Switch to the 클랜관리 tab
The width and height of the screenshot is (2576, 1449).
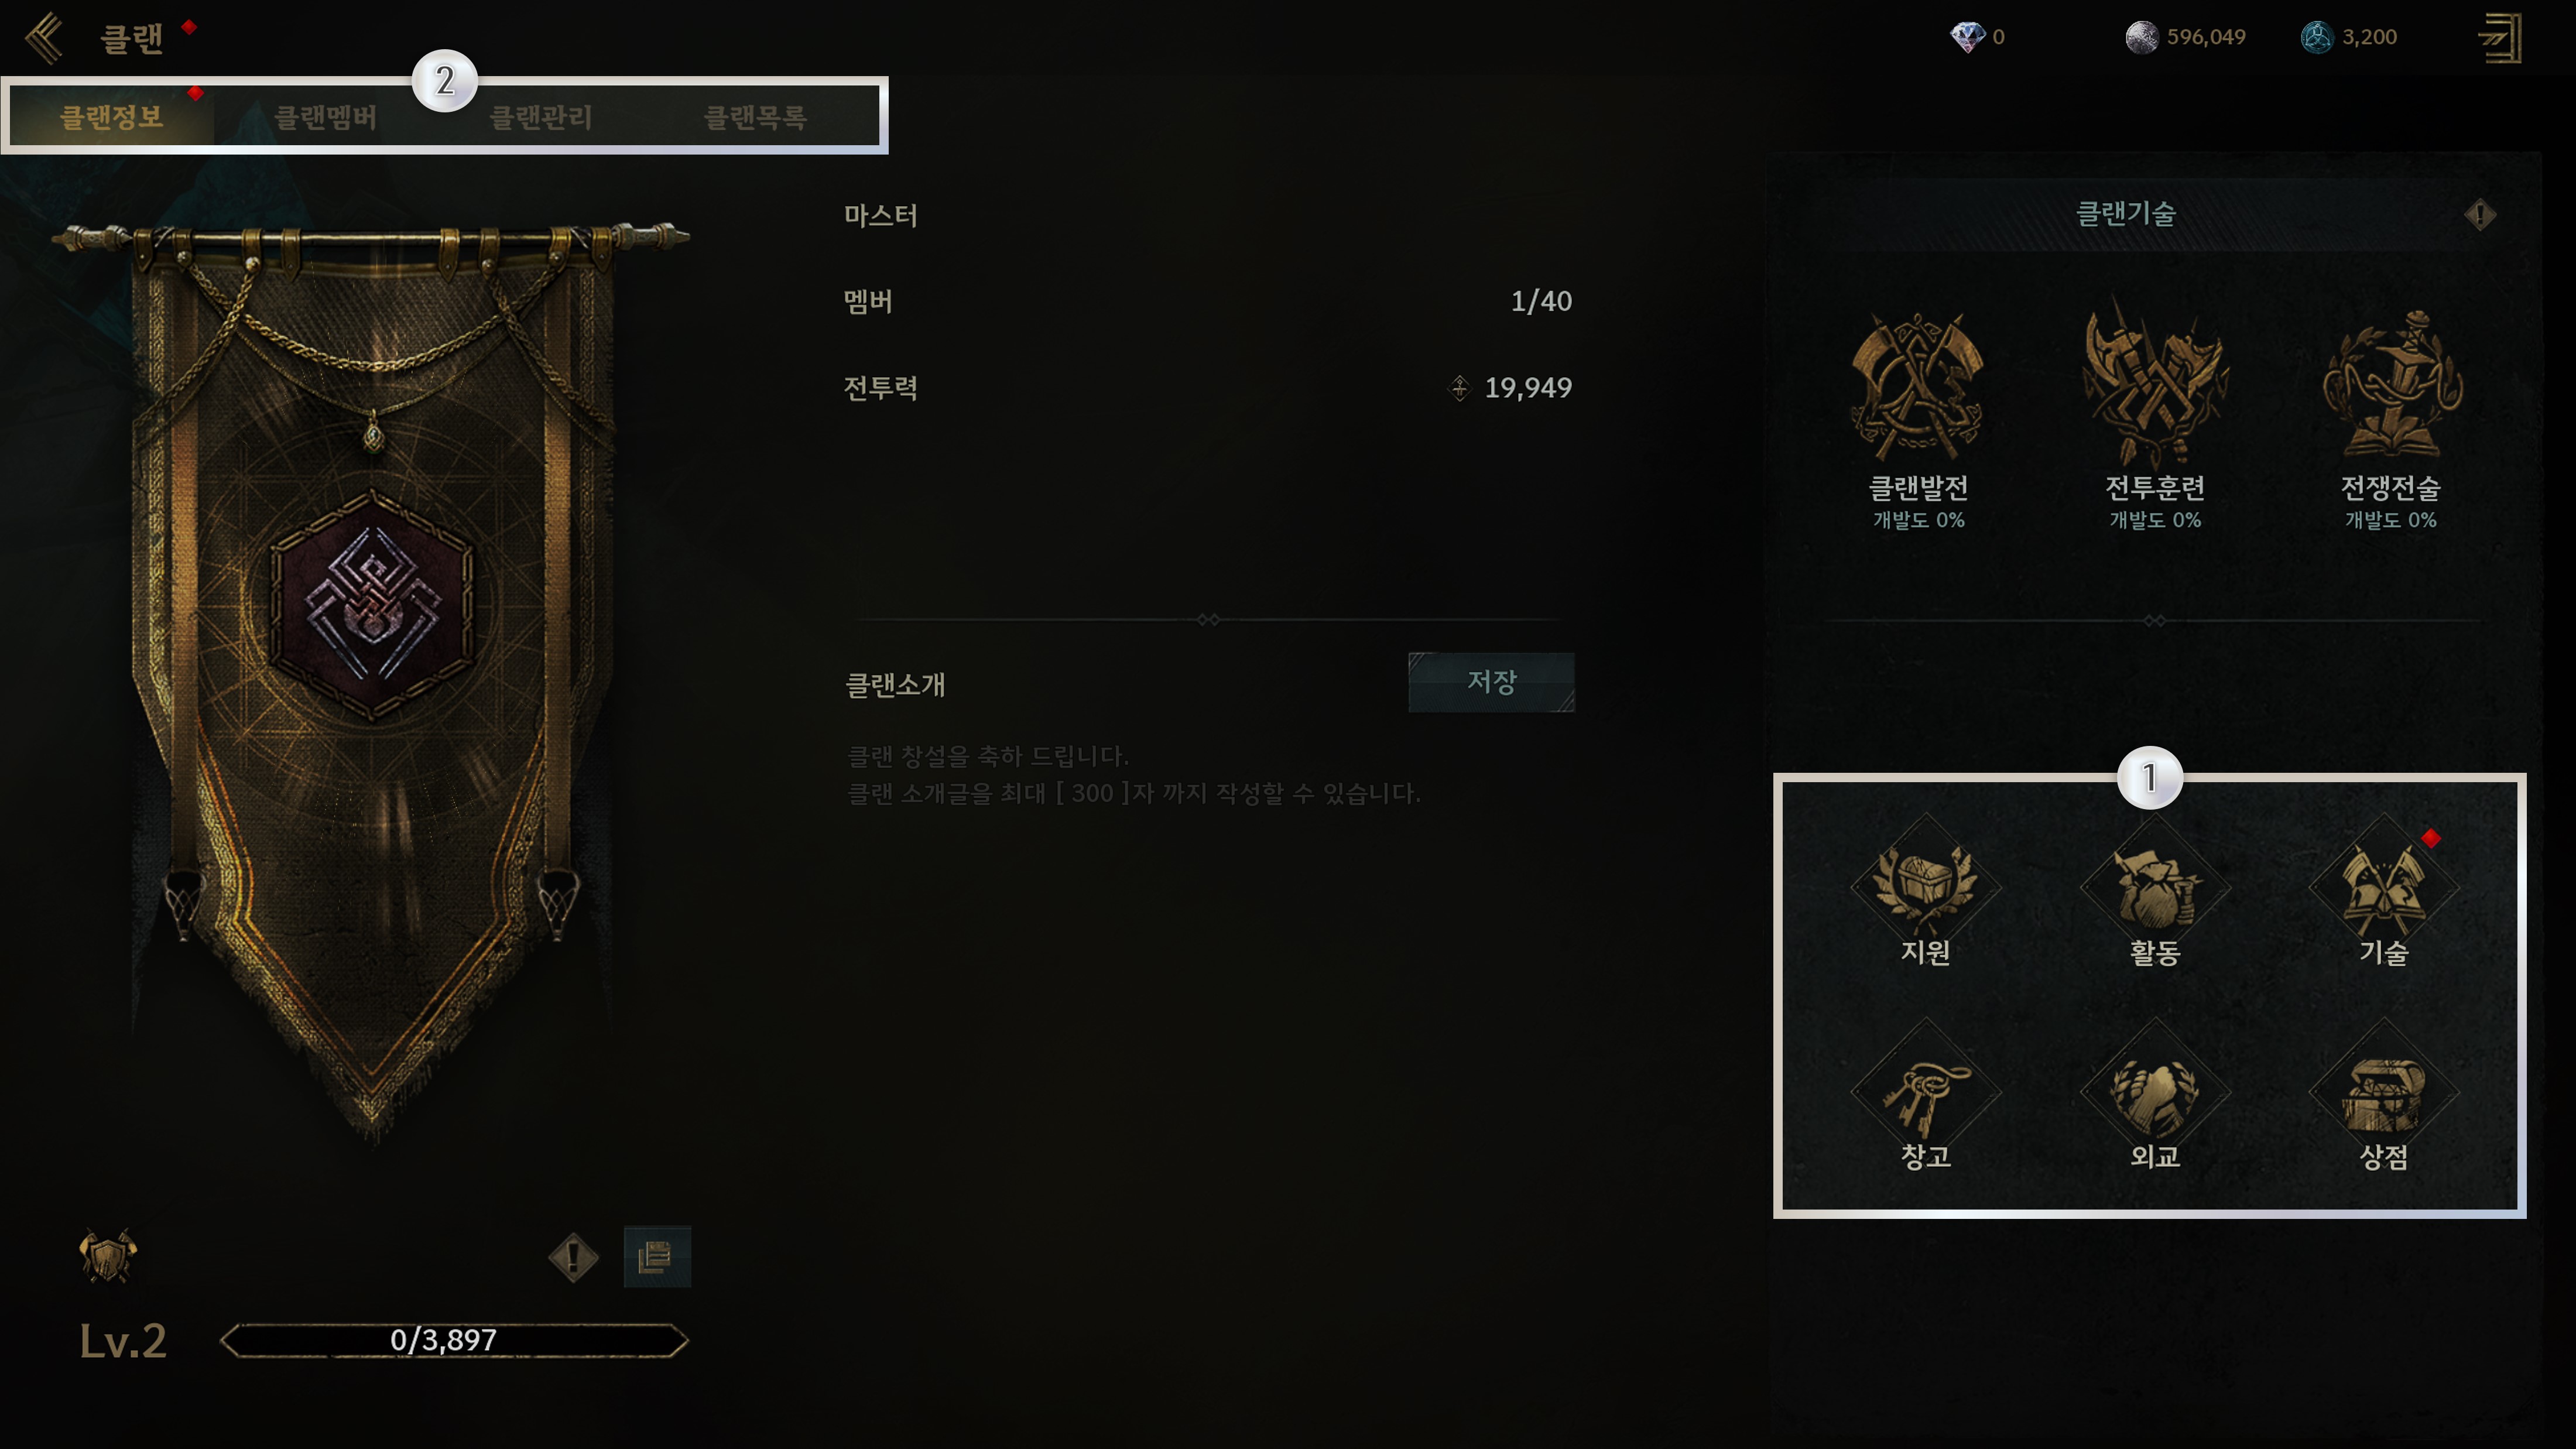pyautogui.click(x=541, y=117)
